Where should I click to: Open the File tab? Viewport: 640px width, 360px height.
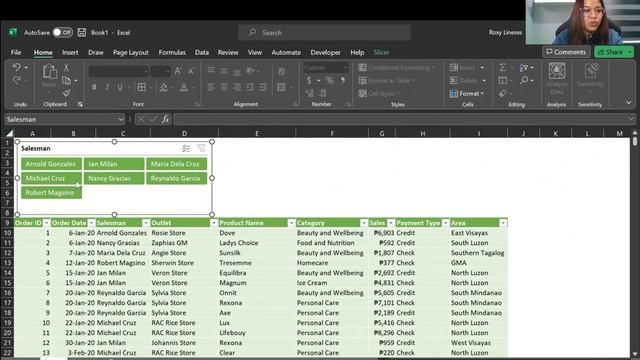click(x=16, y=52)
